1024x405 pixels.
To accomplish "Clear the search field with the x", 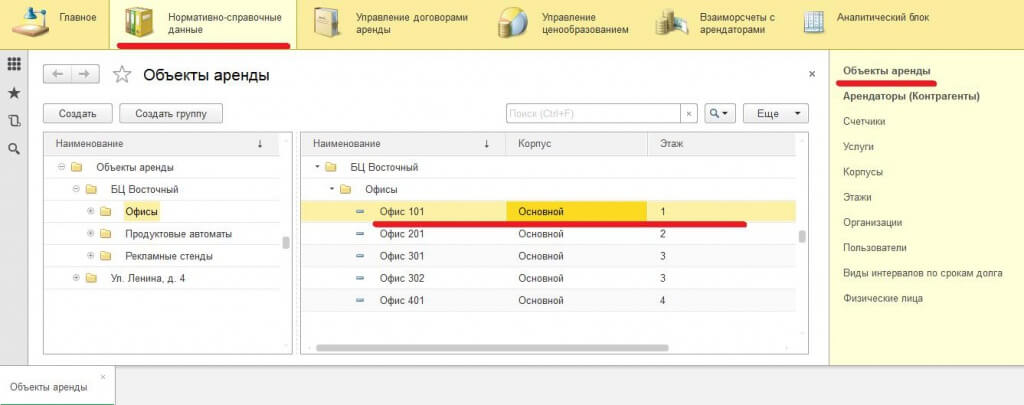I will click(x=688, y=114).
